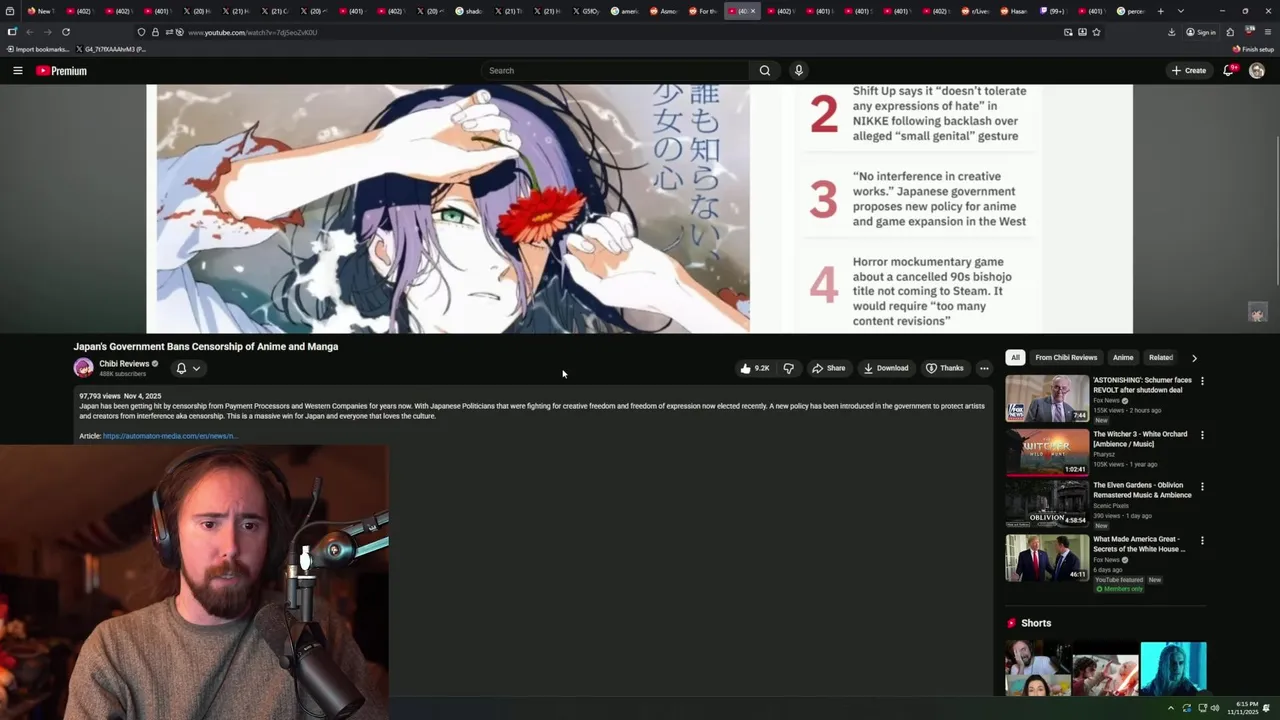
Task: Open the Chibi Reviews channel name
Action: click(124, 364)
